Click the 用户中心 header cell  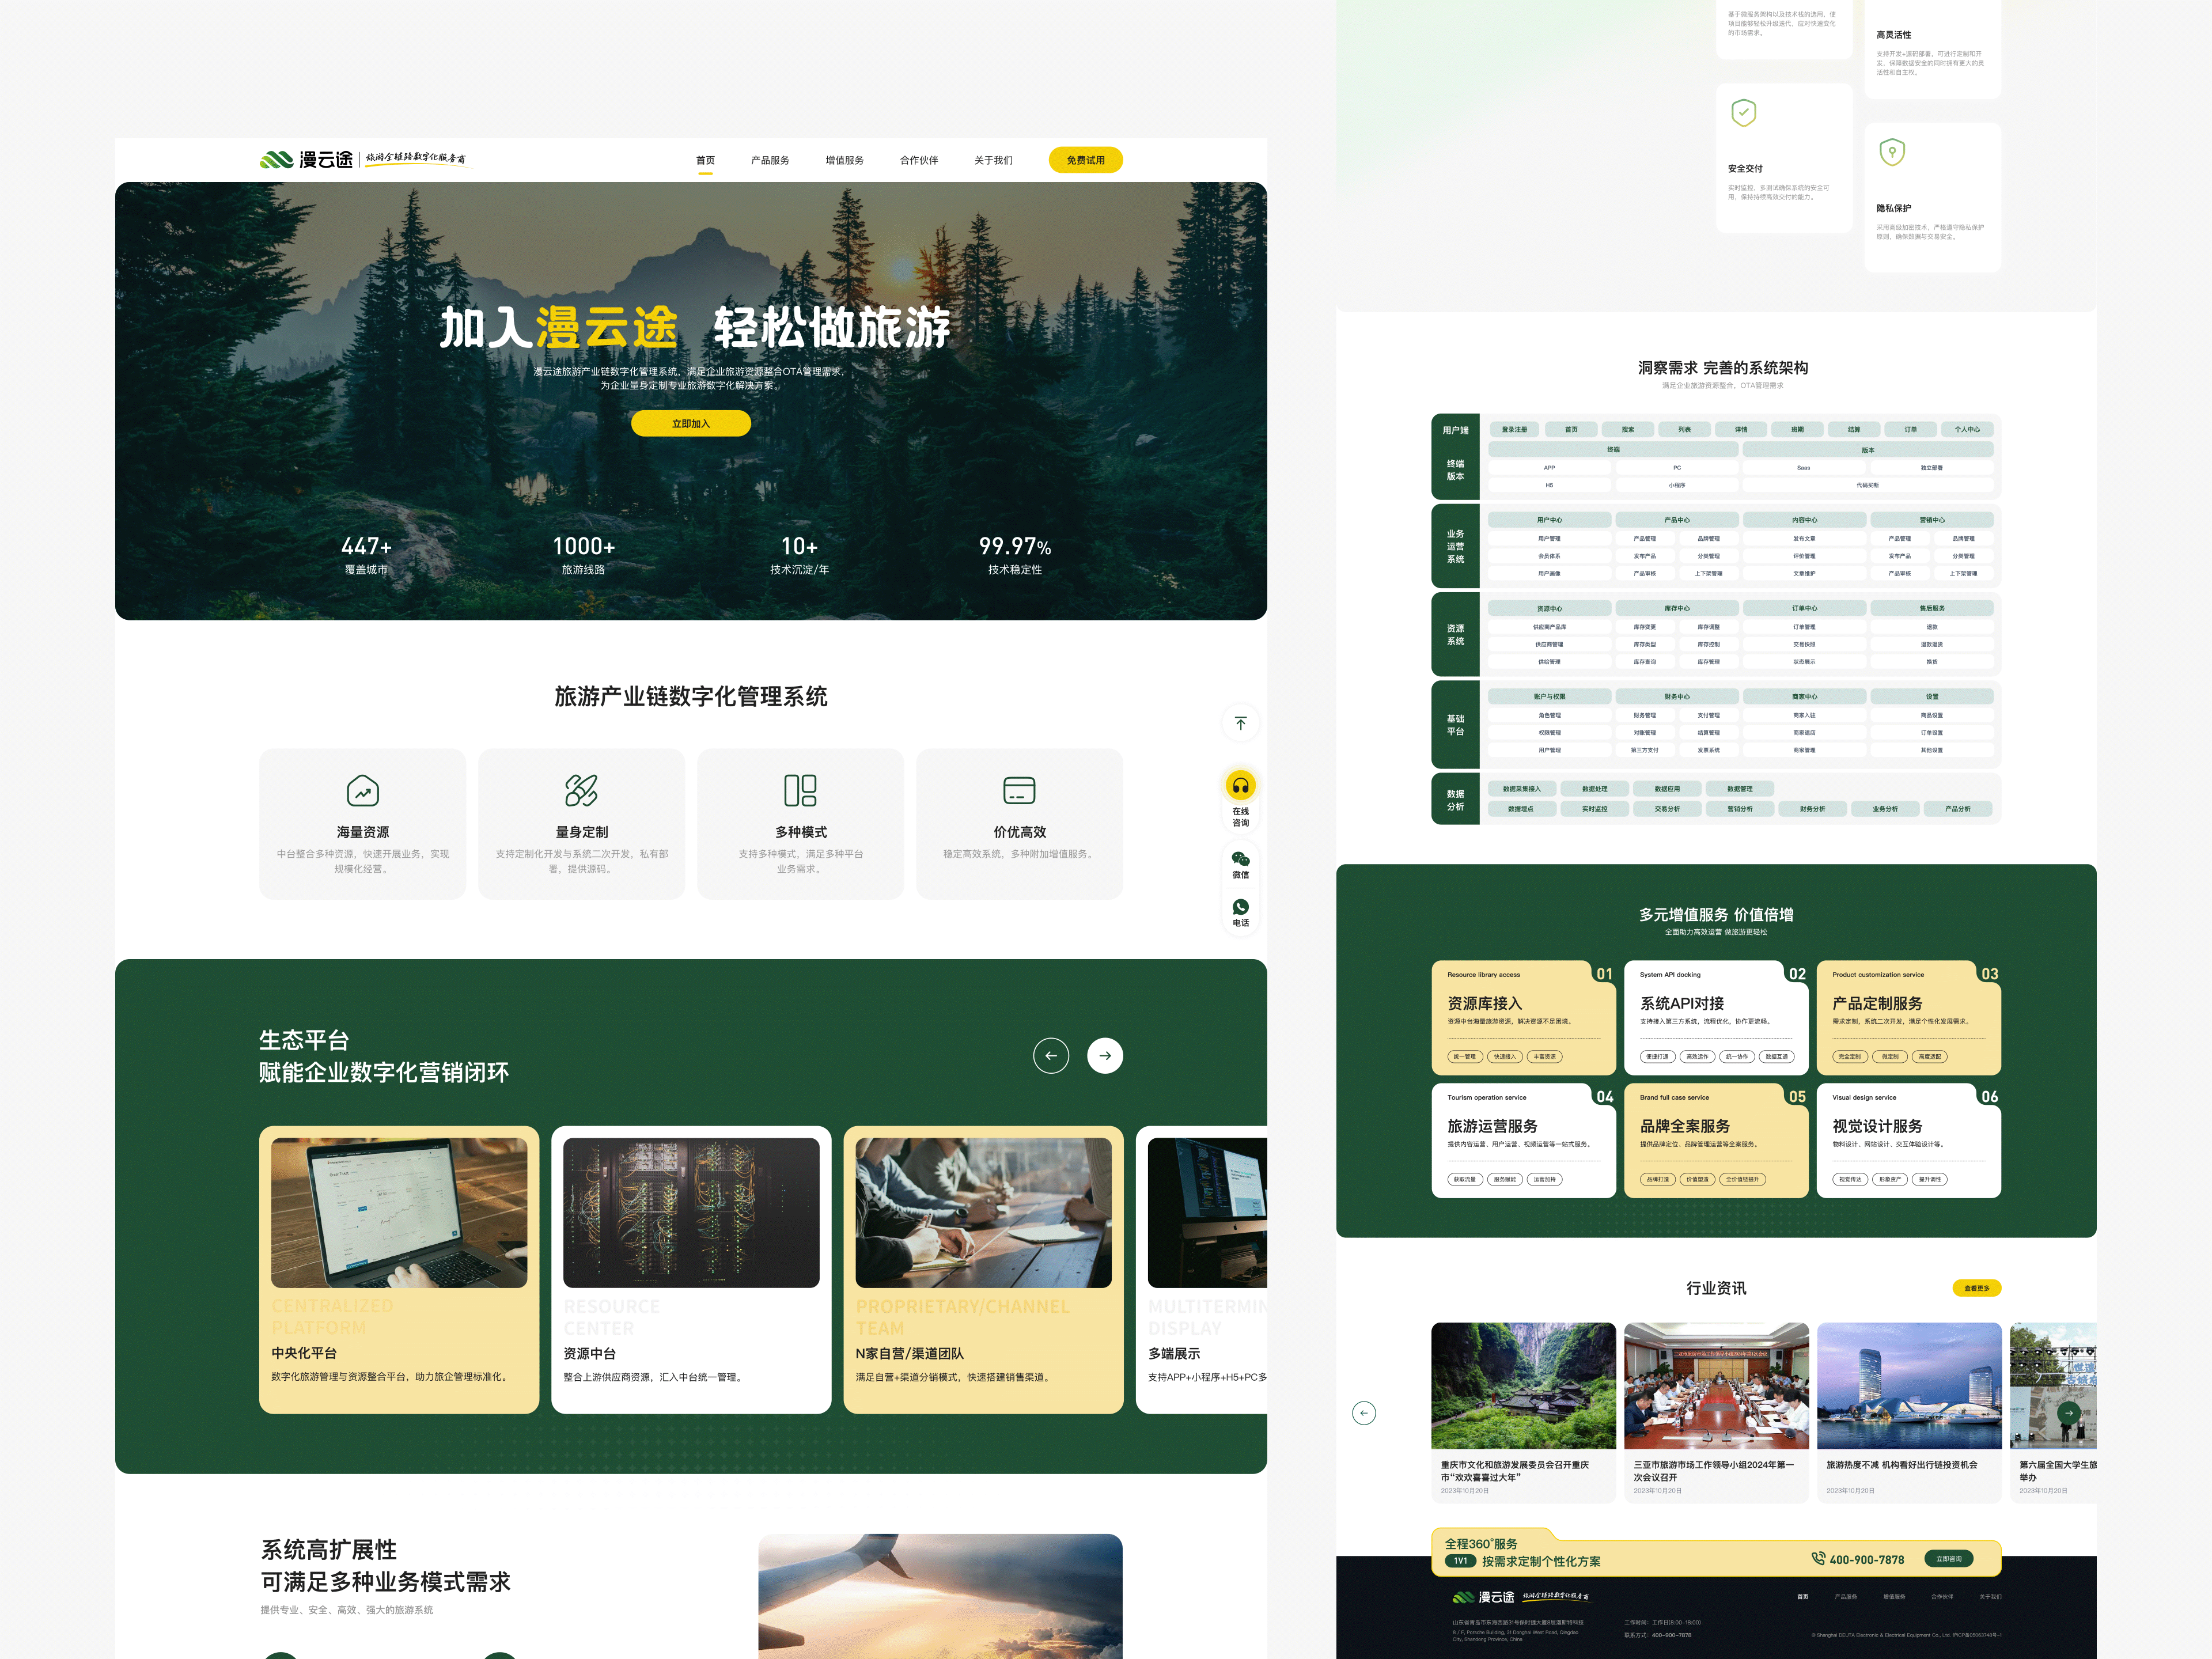click(1549, 520)
